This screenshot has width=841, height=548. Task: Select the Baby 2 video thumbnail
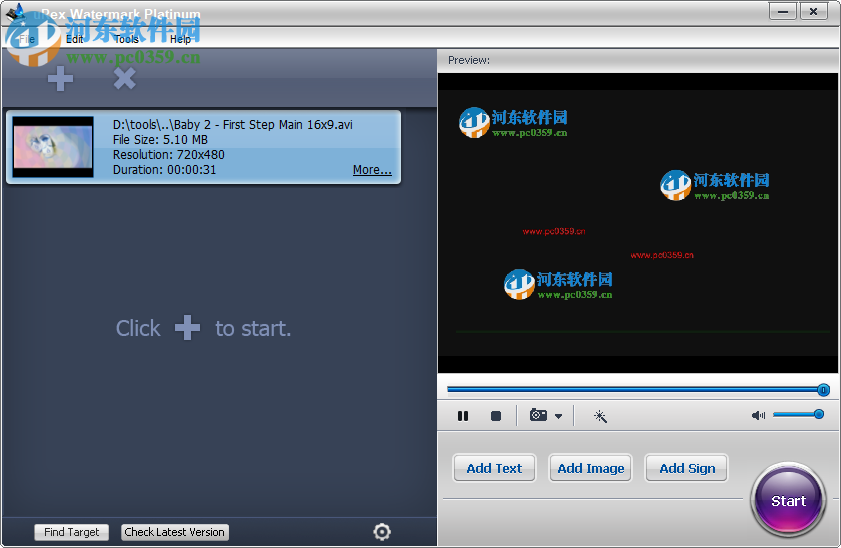[53, 147]
